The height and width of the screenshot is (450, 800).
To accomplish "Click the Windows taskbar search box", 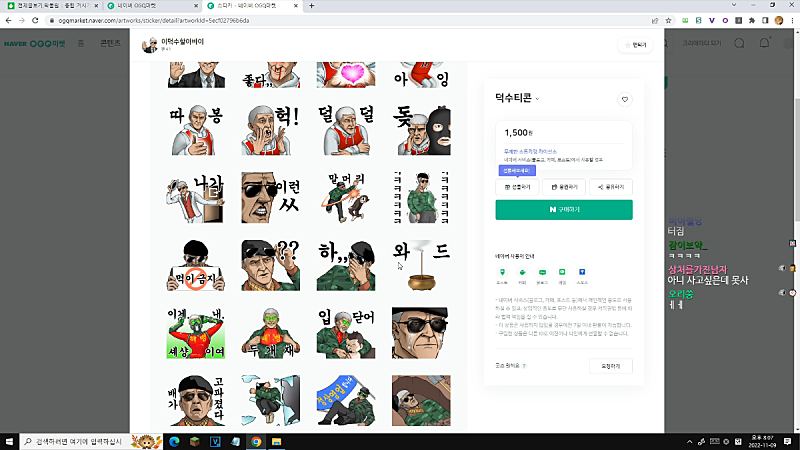I will 91,441.
